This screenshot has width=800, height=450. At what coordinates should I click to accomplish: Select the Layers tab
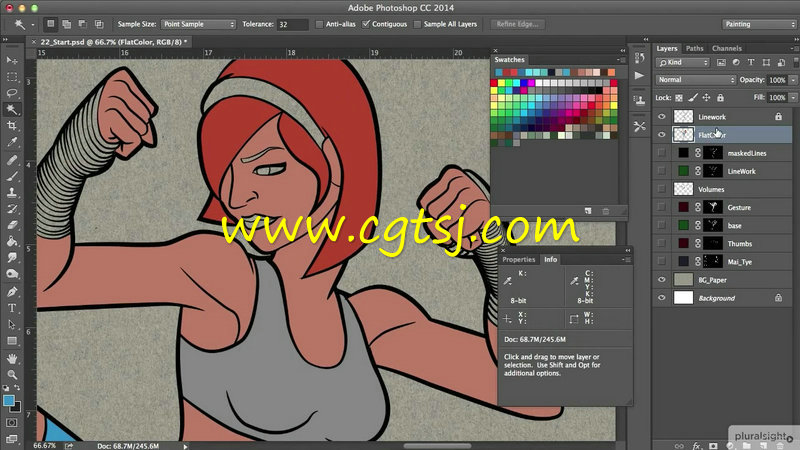click(667, 48)
